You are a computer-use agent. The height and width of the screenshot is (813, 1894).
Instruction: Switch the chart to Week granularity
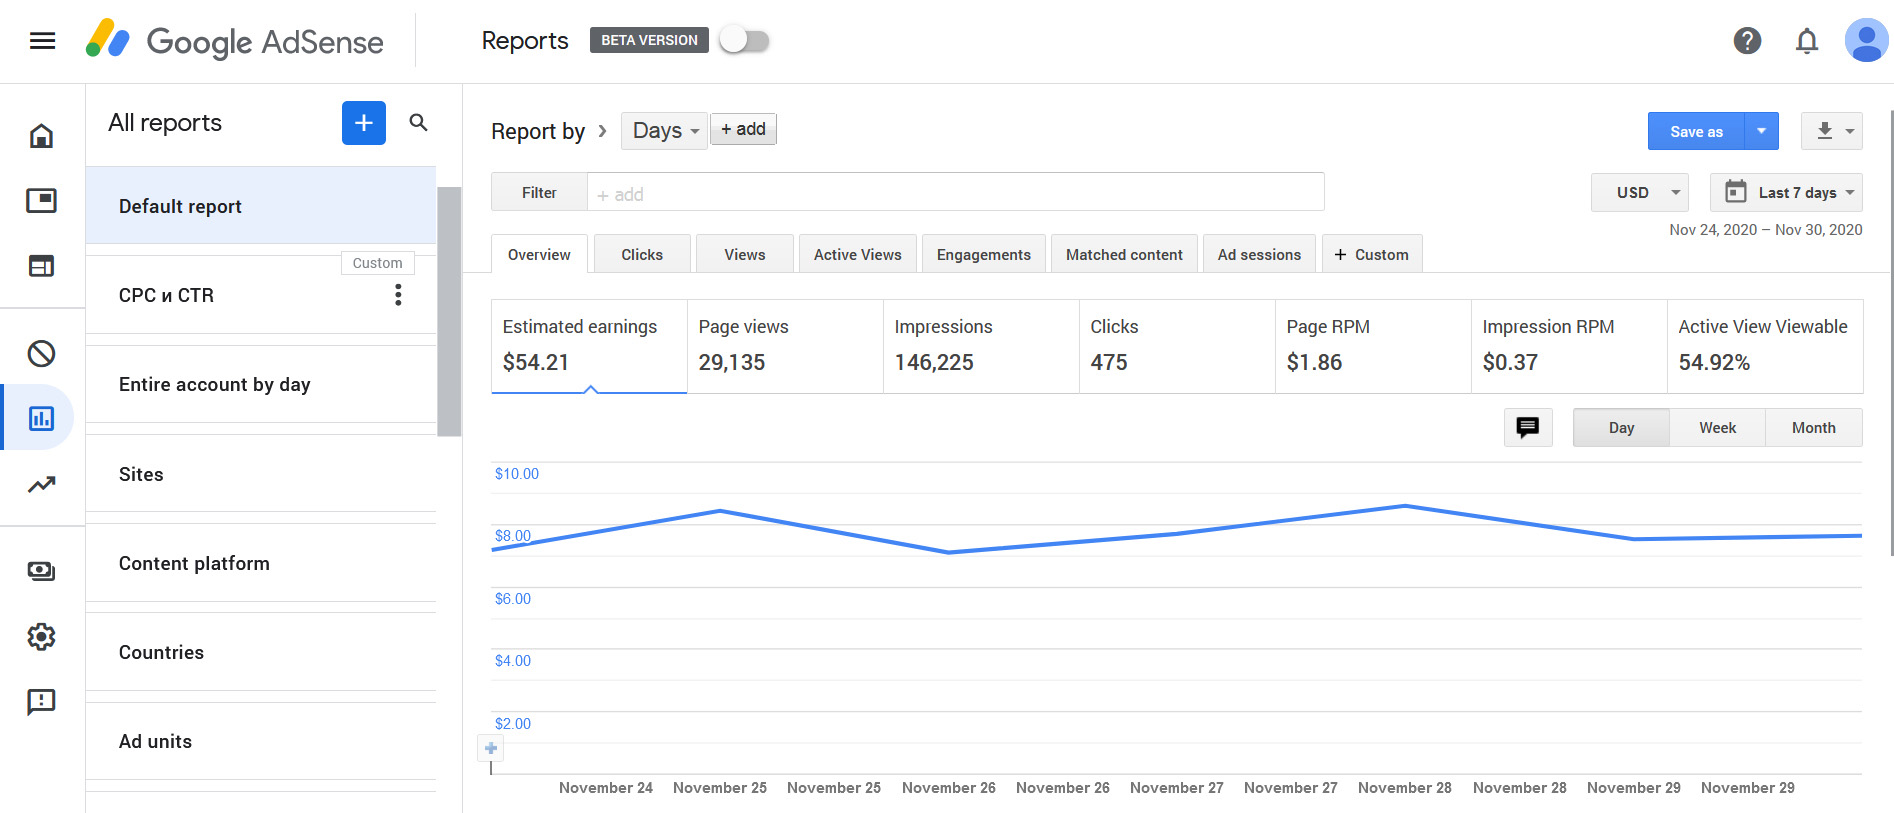pos(1717,428)
